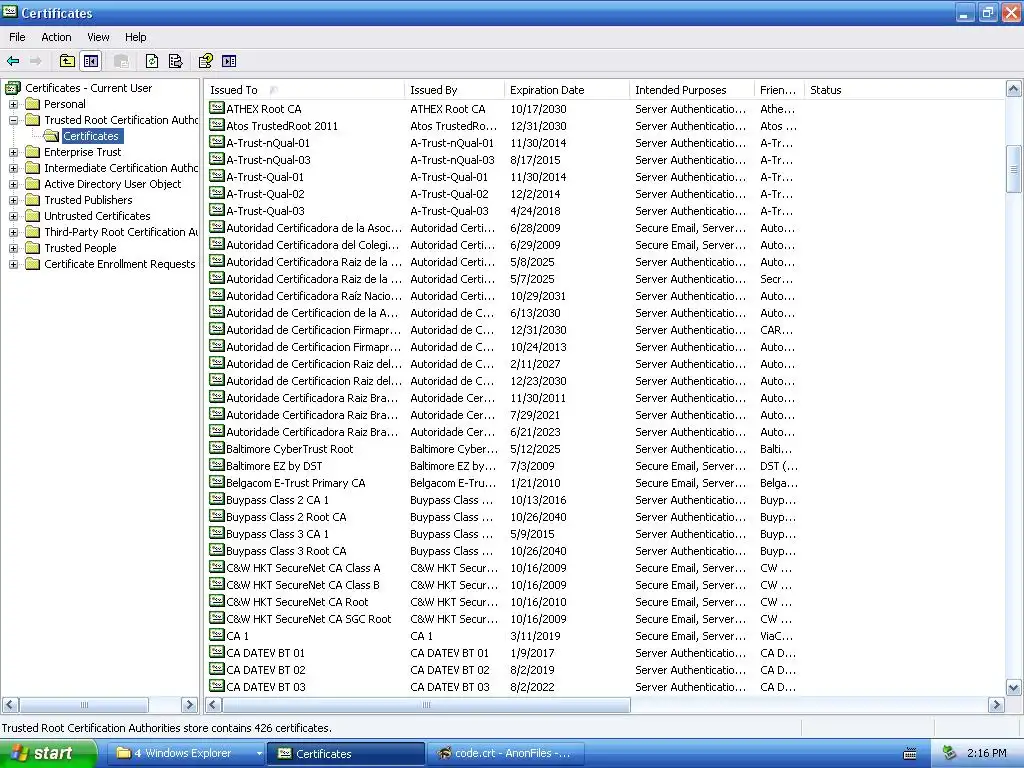Expand the Personal store node
The image size is (1024, 768).
[13, 104]
